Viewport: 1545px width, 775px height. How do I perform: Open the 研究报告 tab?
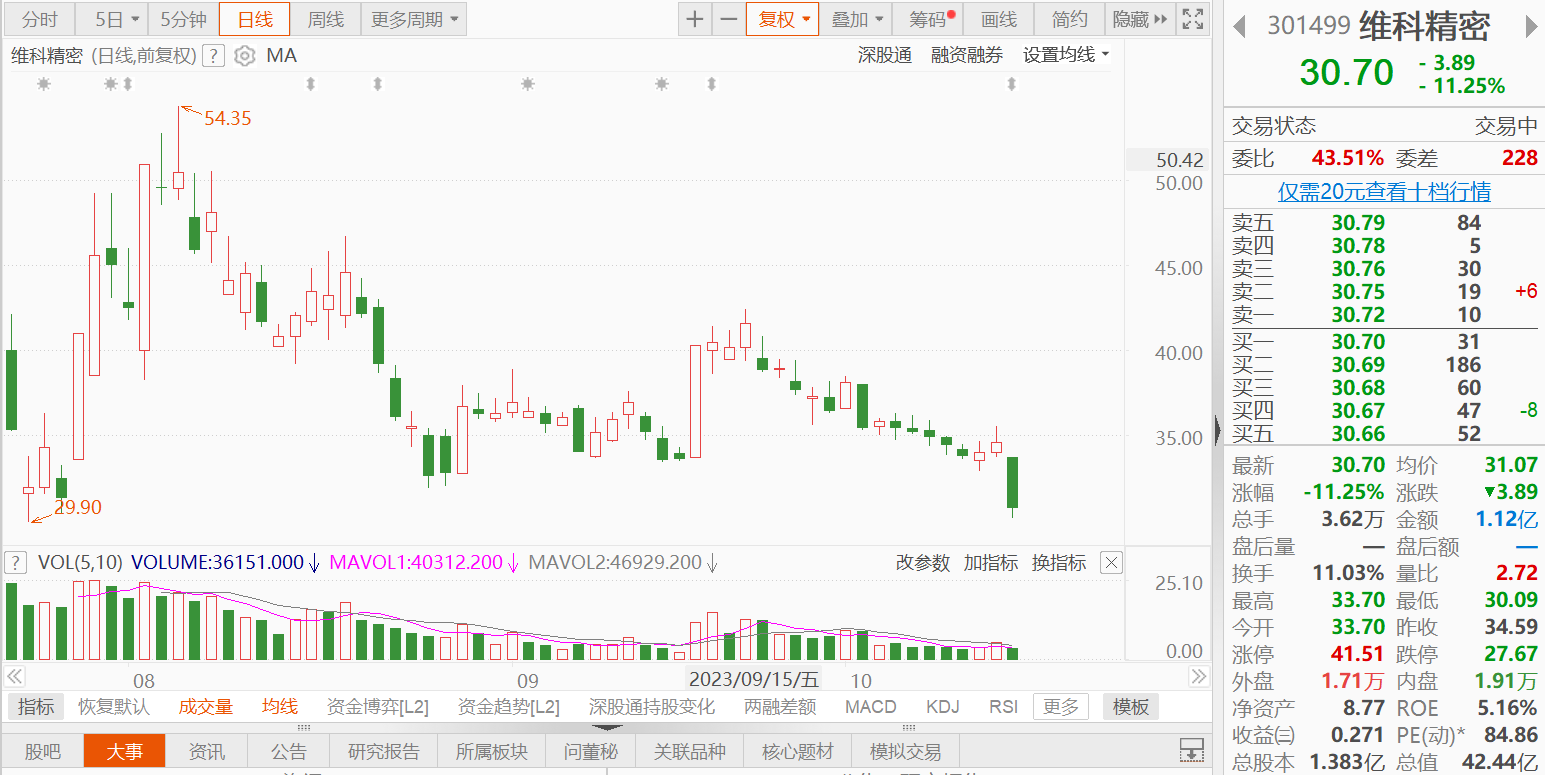(x=384, y=751)
